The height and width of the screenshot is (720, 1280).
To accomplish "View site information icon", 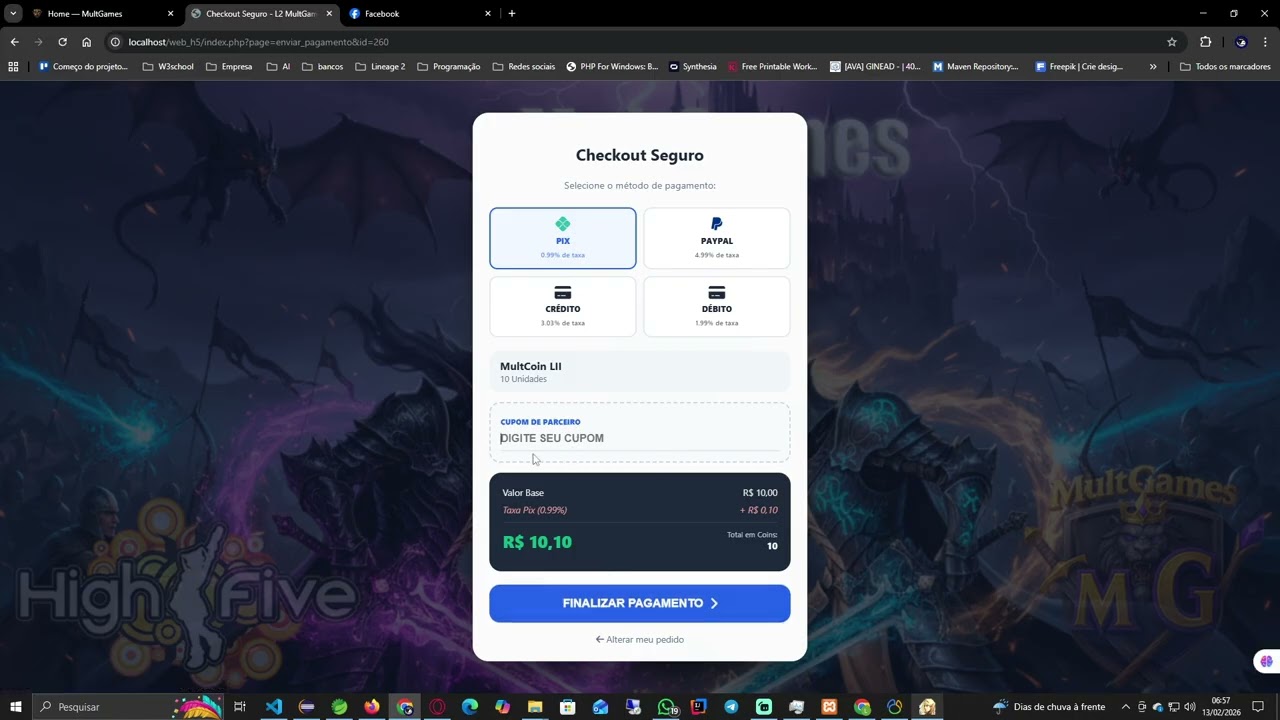I will click(115, 42).
